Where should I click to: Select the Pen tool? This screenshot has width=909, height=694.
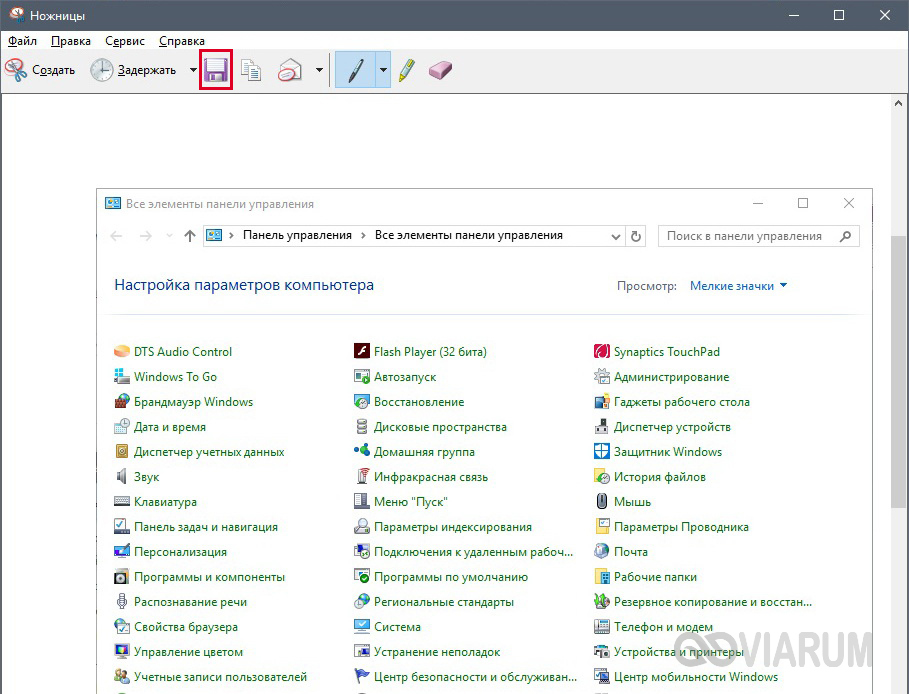(x=356, y=70)
